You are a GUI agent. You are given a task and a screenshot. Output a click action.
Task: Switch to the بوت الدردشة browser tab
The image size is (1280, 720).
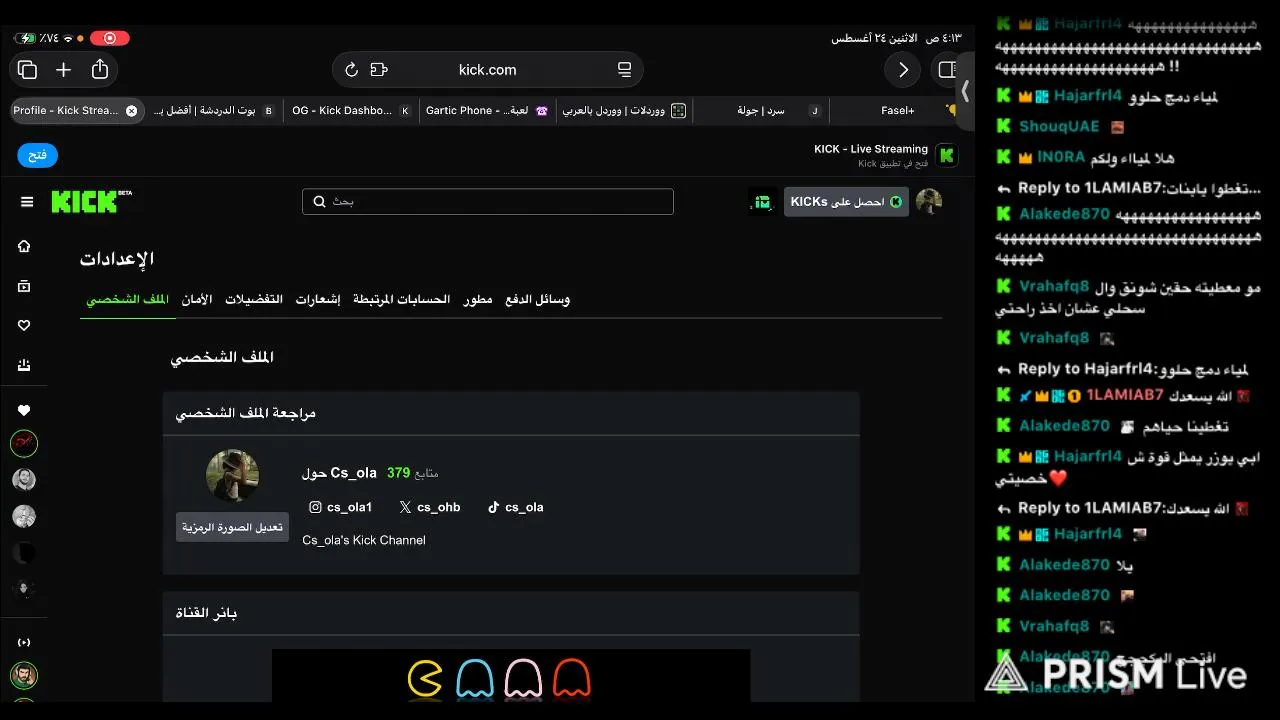tap(213, 111)
